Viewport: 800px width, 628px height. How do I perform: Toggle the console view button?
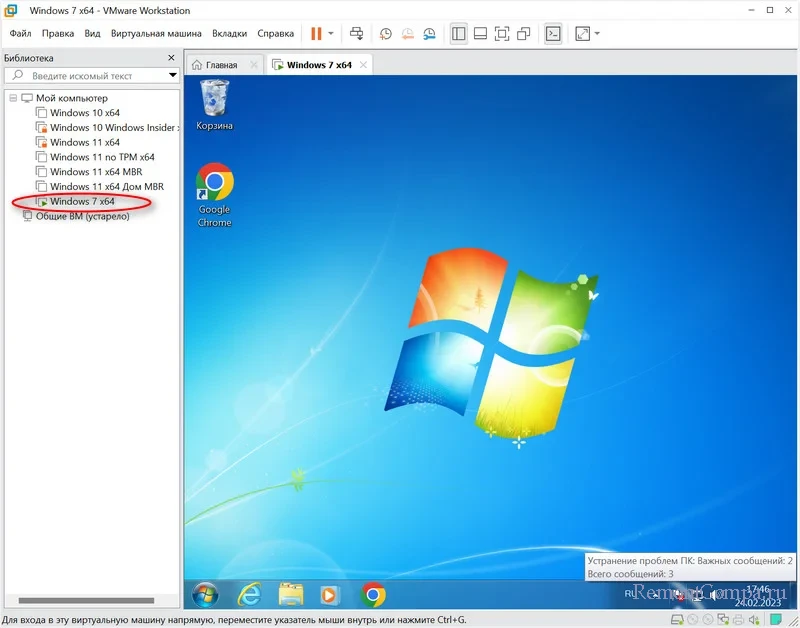coord(553,34)
